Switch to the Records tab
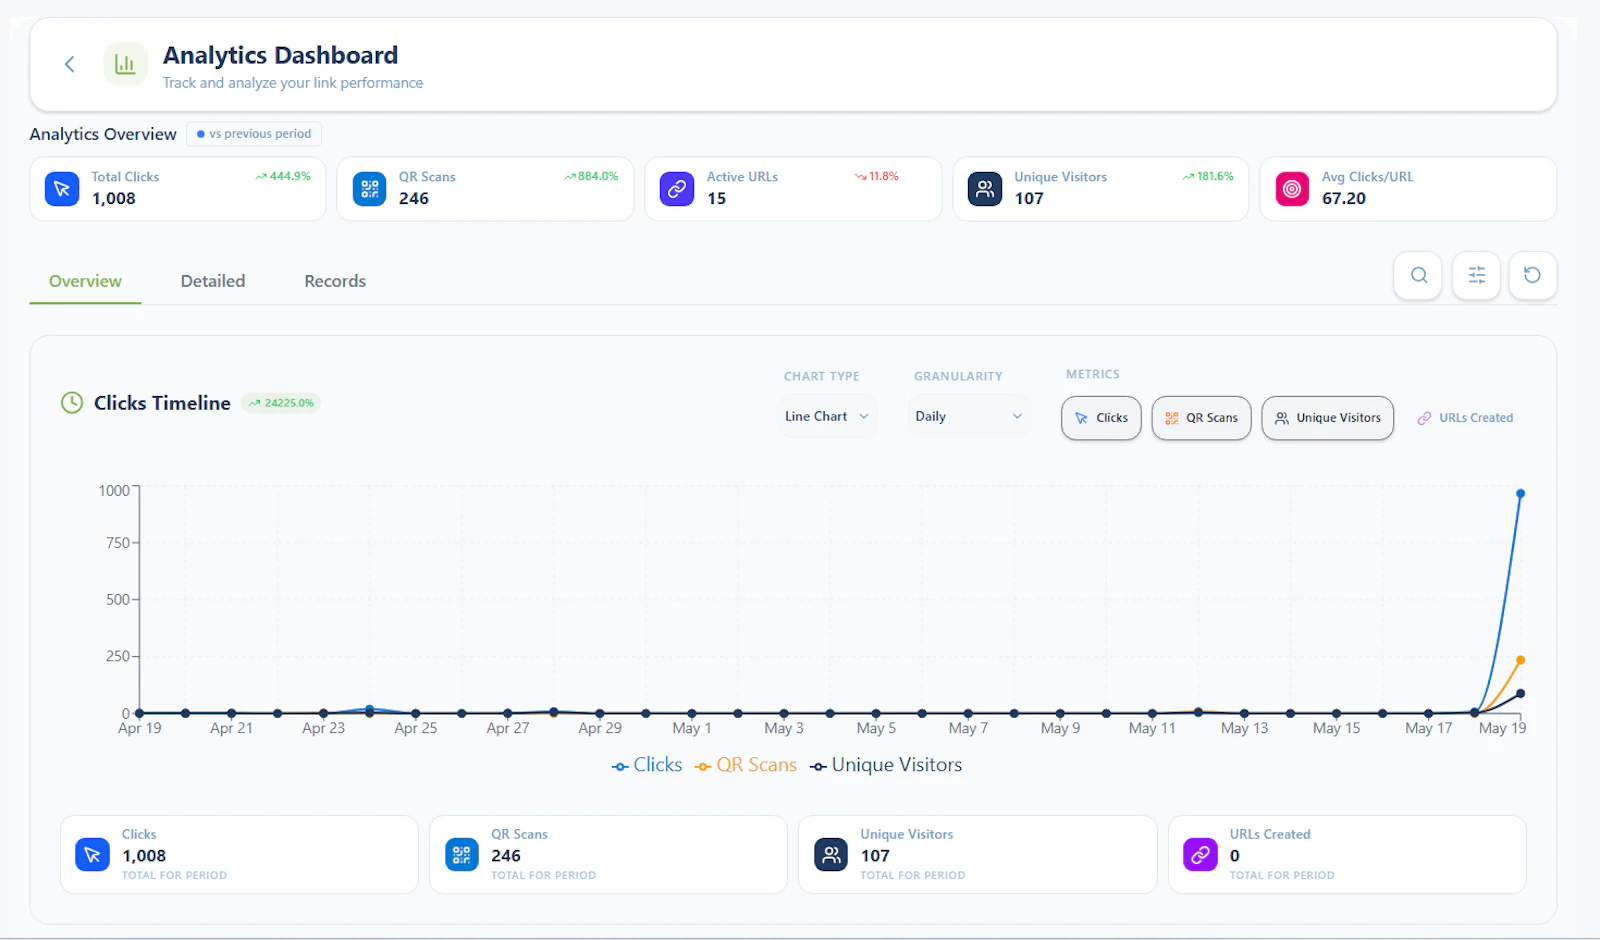The width and height of the screenshot is (1600, 940). [335, 281]
